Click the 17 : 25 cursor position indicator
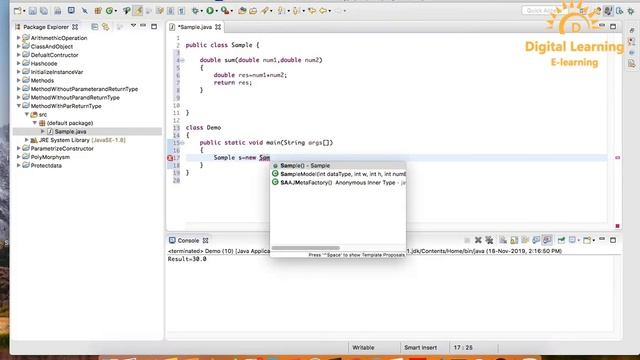 pyautogui.click(x=463, y=347)
